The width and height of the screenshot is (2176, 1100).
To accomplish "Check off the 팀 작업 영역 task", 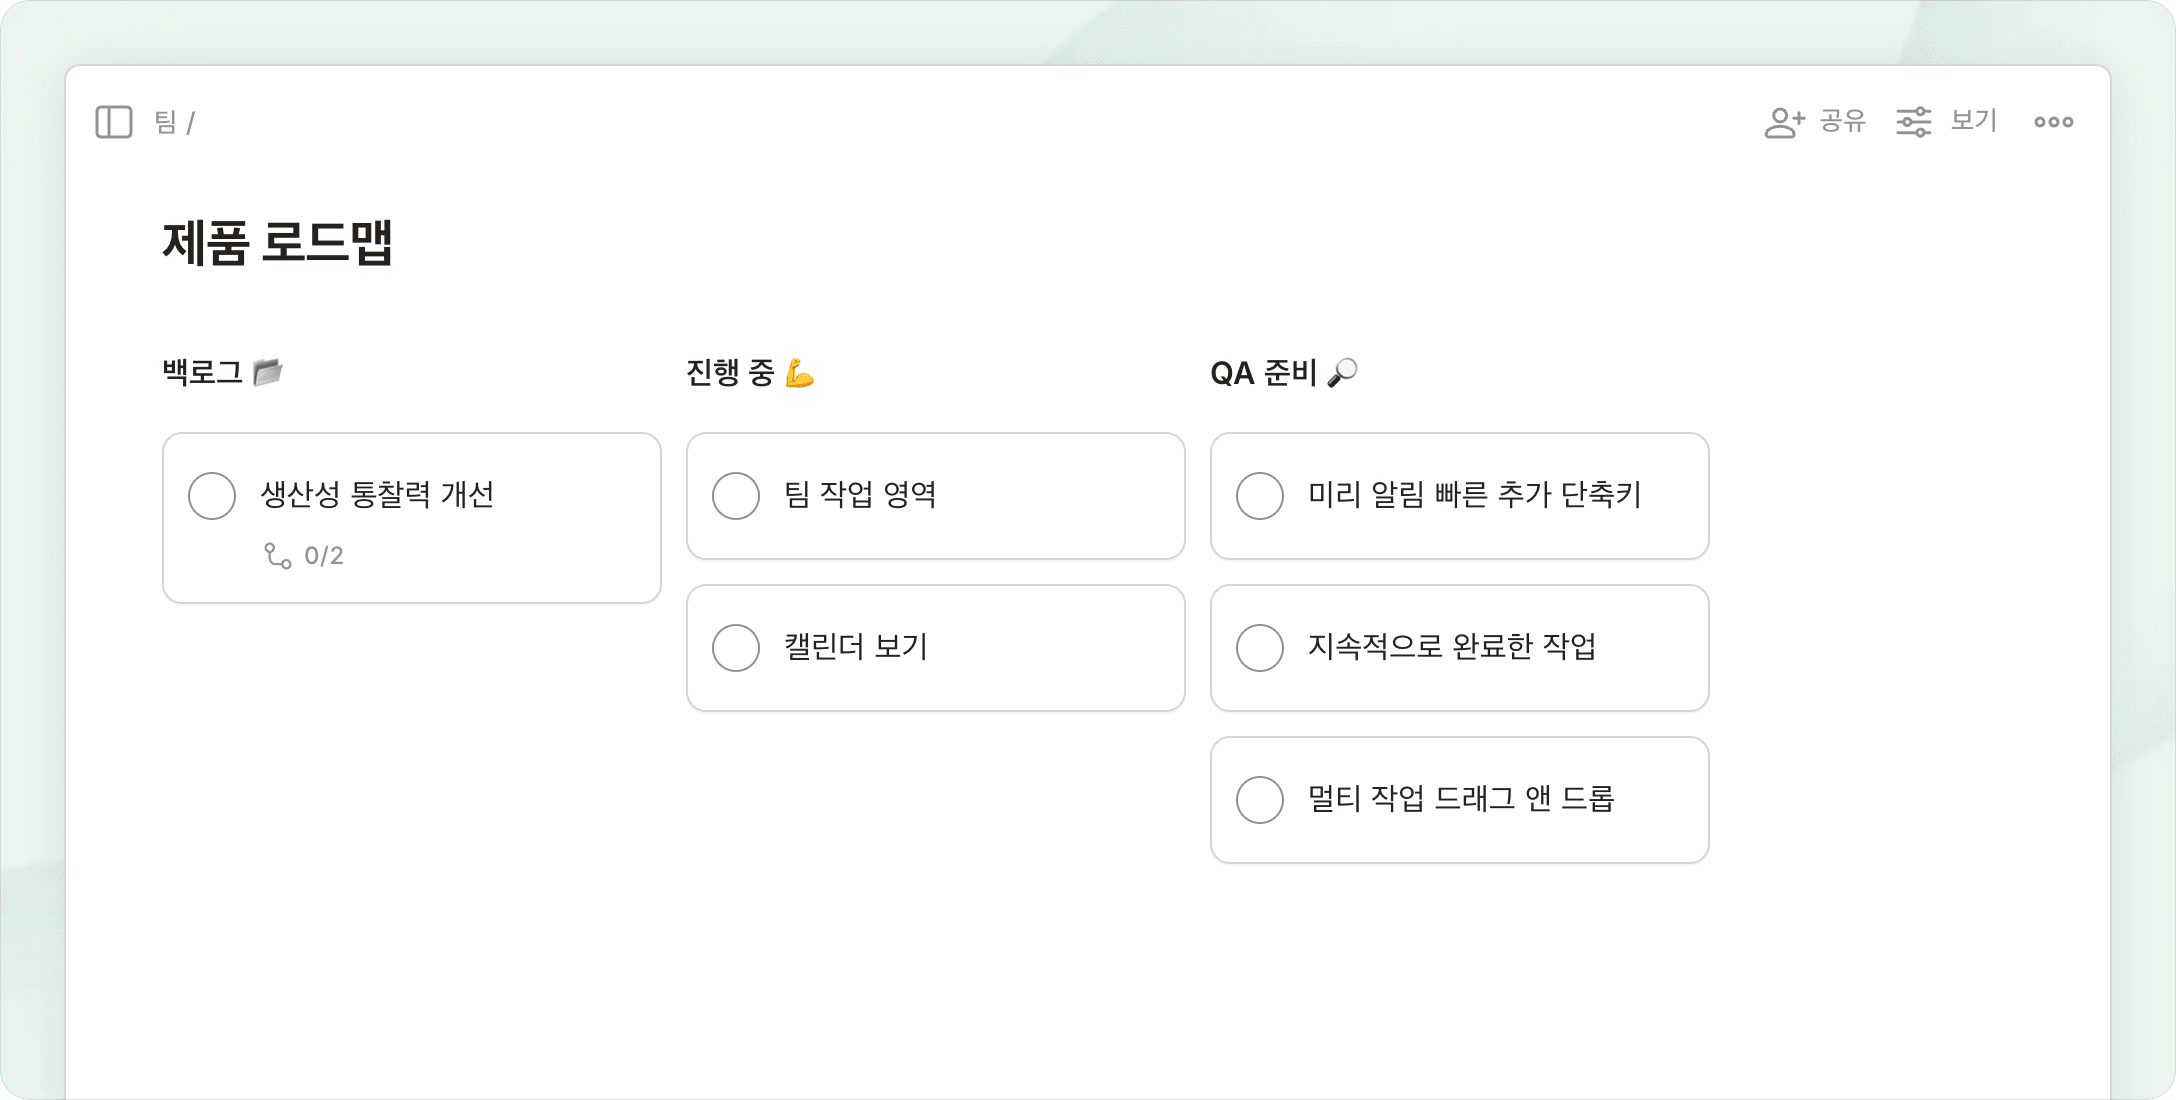I will tap(736, 496).
